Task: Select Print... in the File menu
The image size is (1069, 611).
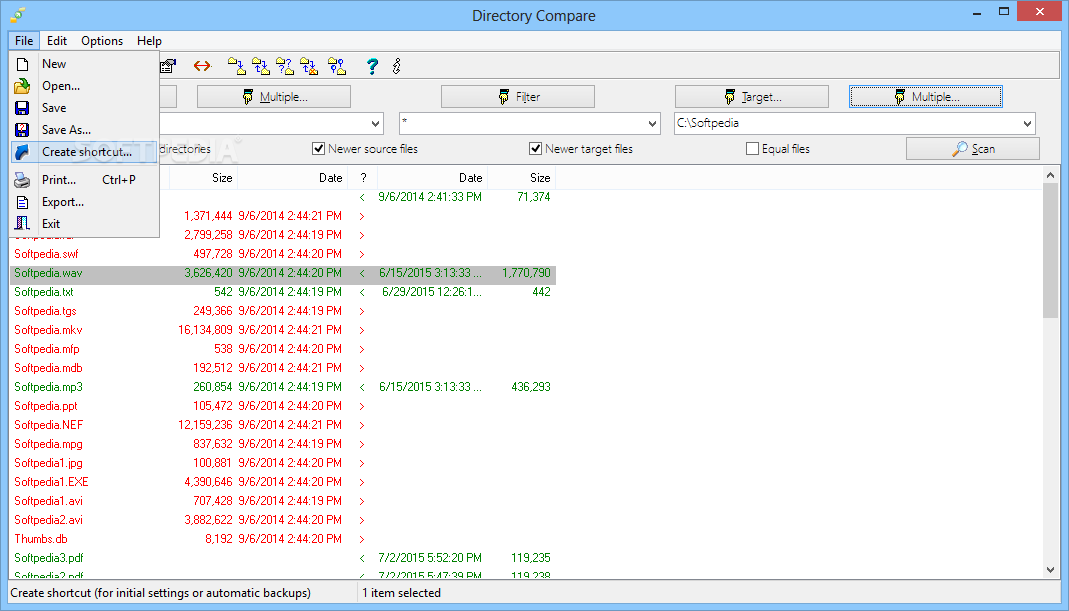Action: [85, 180]
